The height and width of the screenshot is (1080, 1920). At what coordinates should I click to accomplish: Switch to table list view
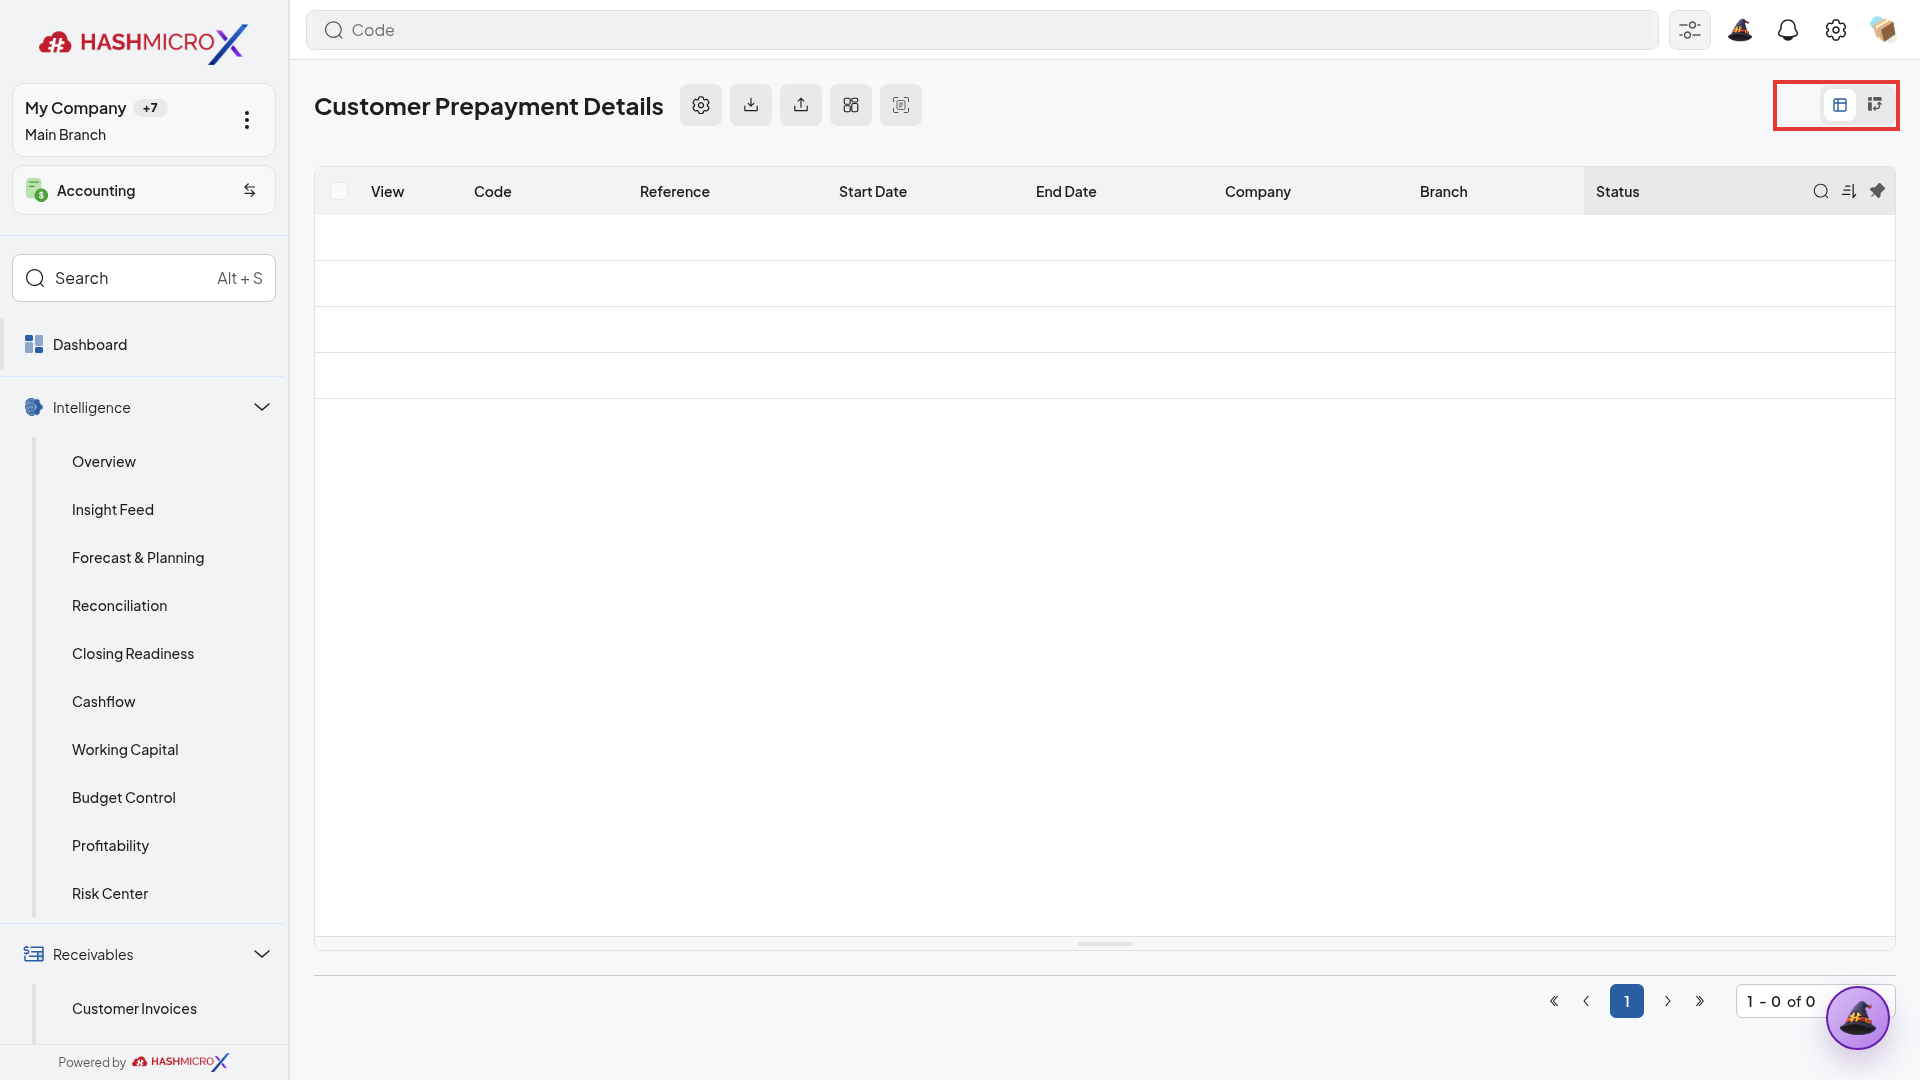1840,105
